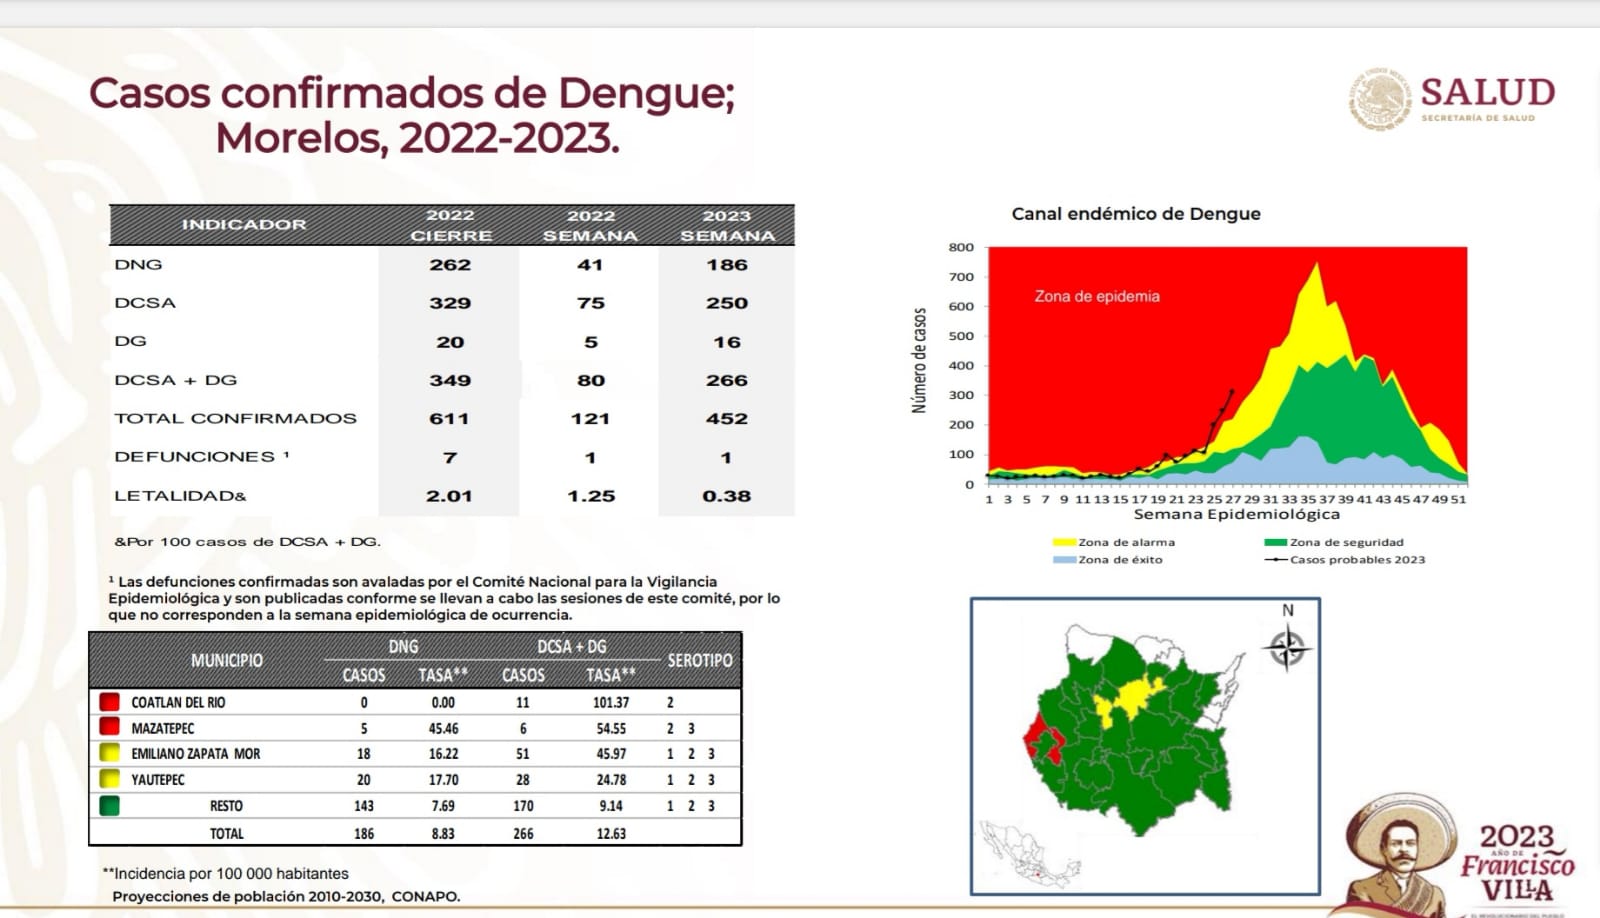Click the endemic channel chart plot area
This screenshot has height=918, width=1600.
tap(1226, 365)
